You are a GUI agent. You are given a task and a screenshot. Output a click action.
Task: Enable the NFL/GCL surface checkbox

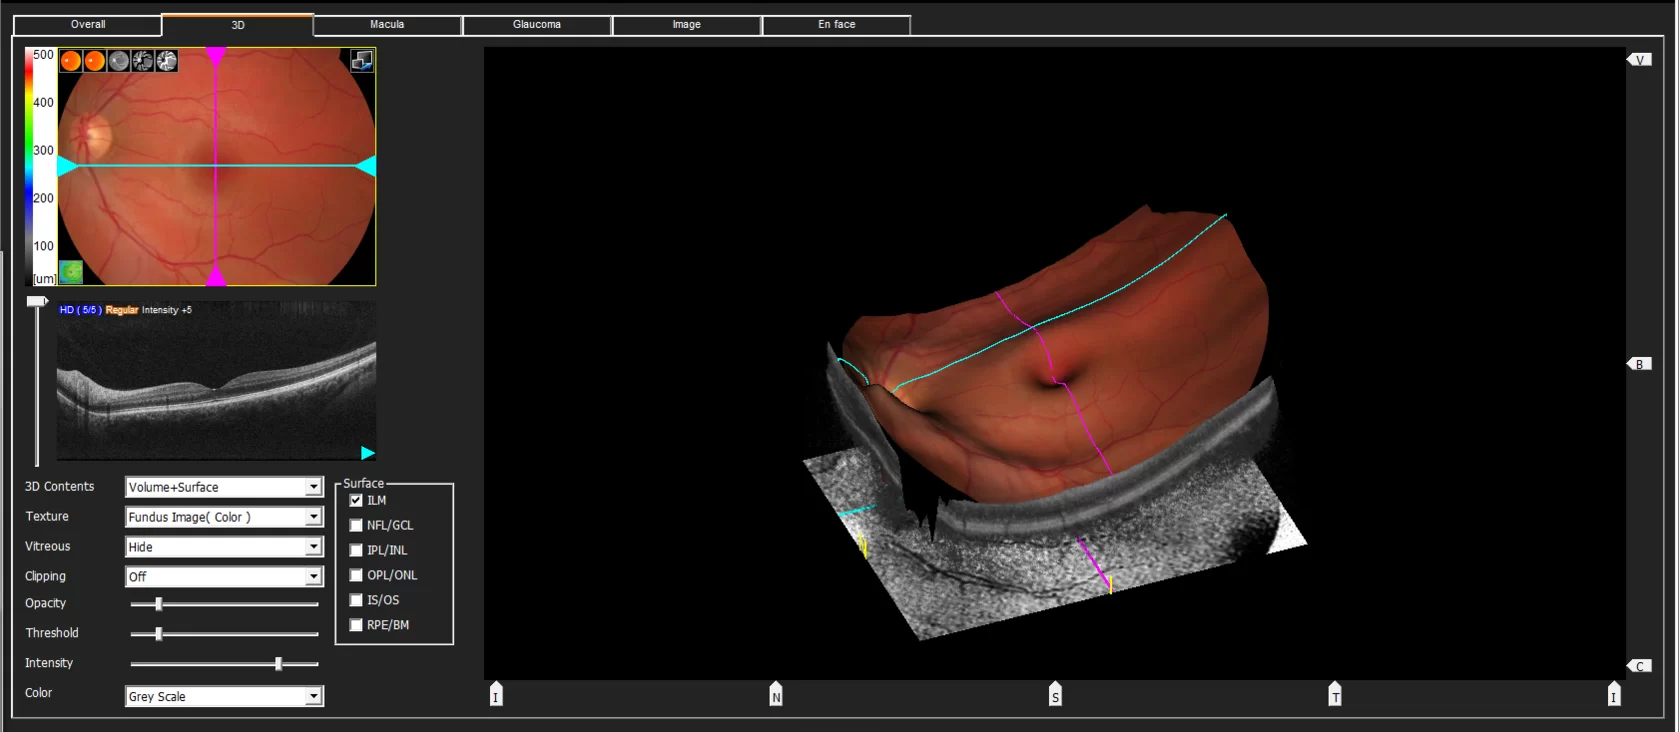356,525
